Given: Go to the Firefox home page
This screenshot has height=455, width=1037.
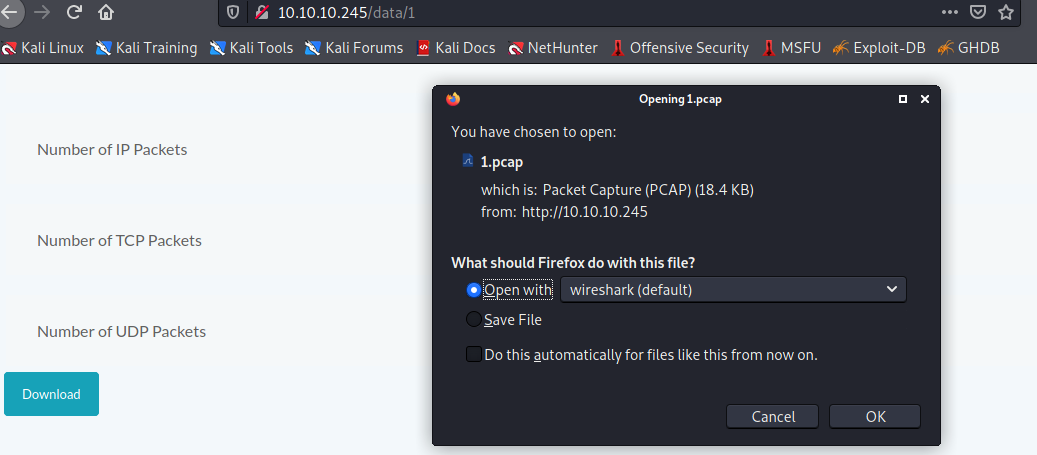Looking at the screenshot, I should (106, 13).
